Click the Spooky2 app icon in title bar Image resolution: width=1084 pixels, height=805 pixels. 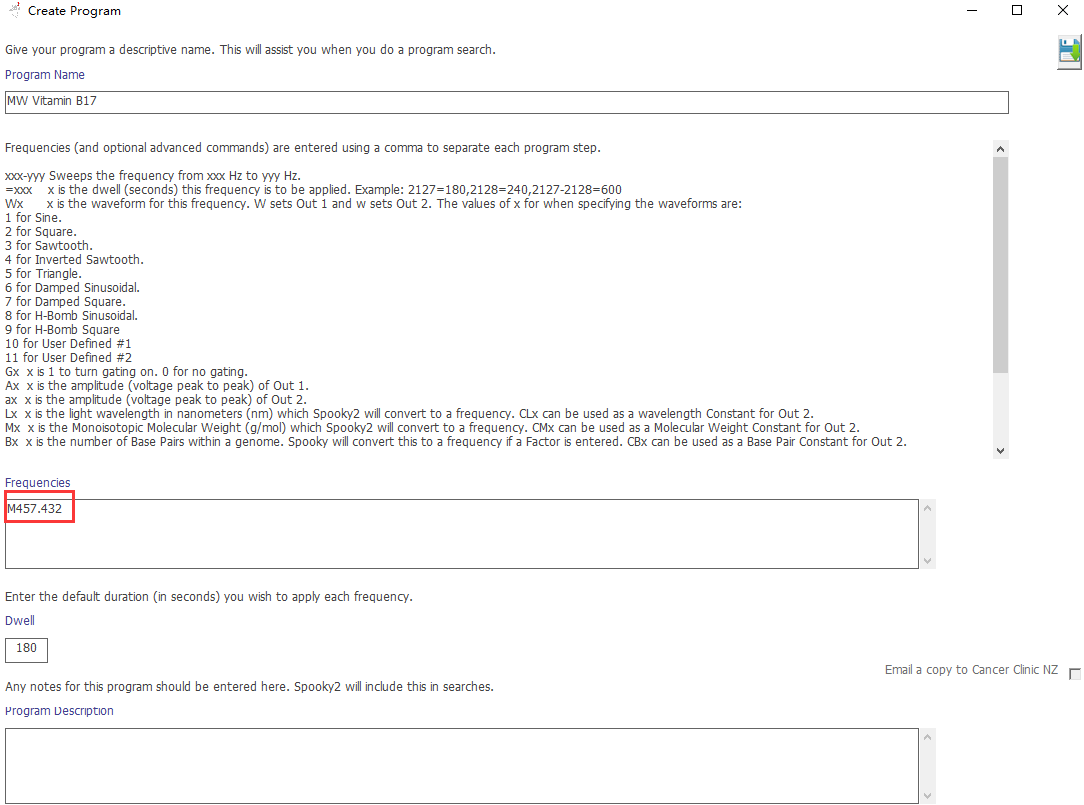14,11
